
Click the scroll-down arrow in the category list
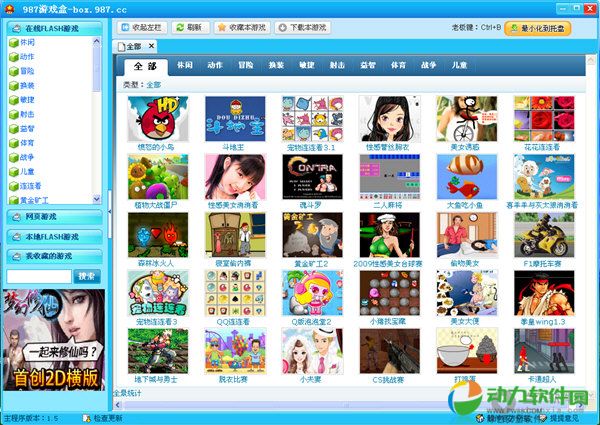point(97,200)
